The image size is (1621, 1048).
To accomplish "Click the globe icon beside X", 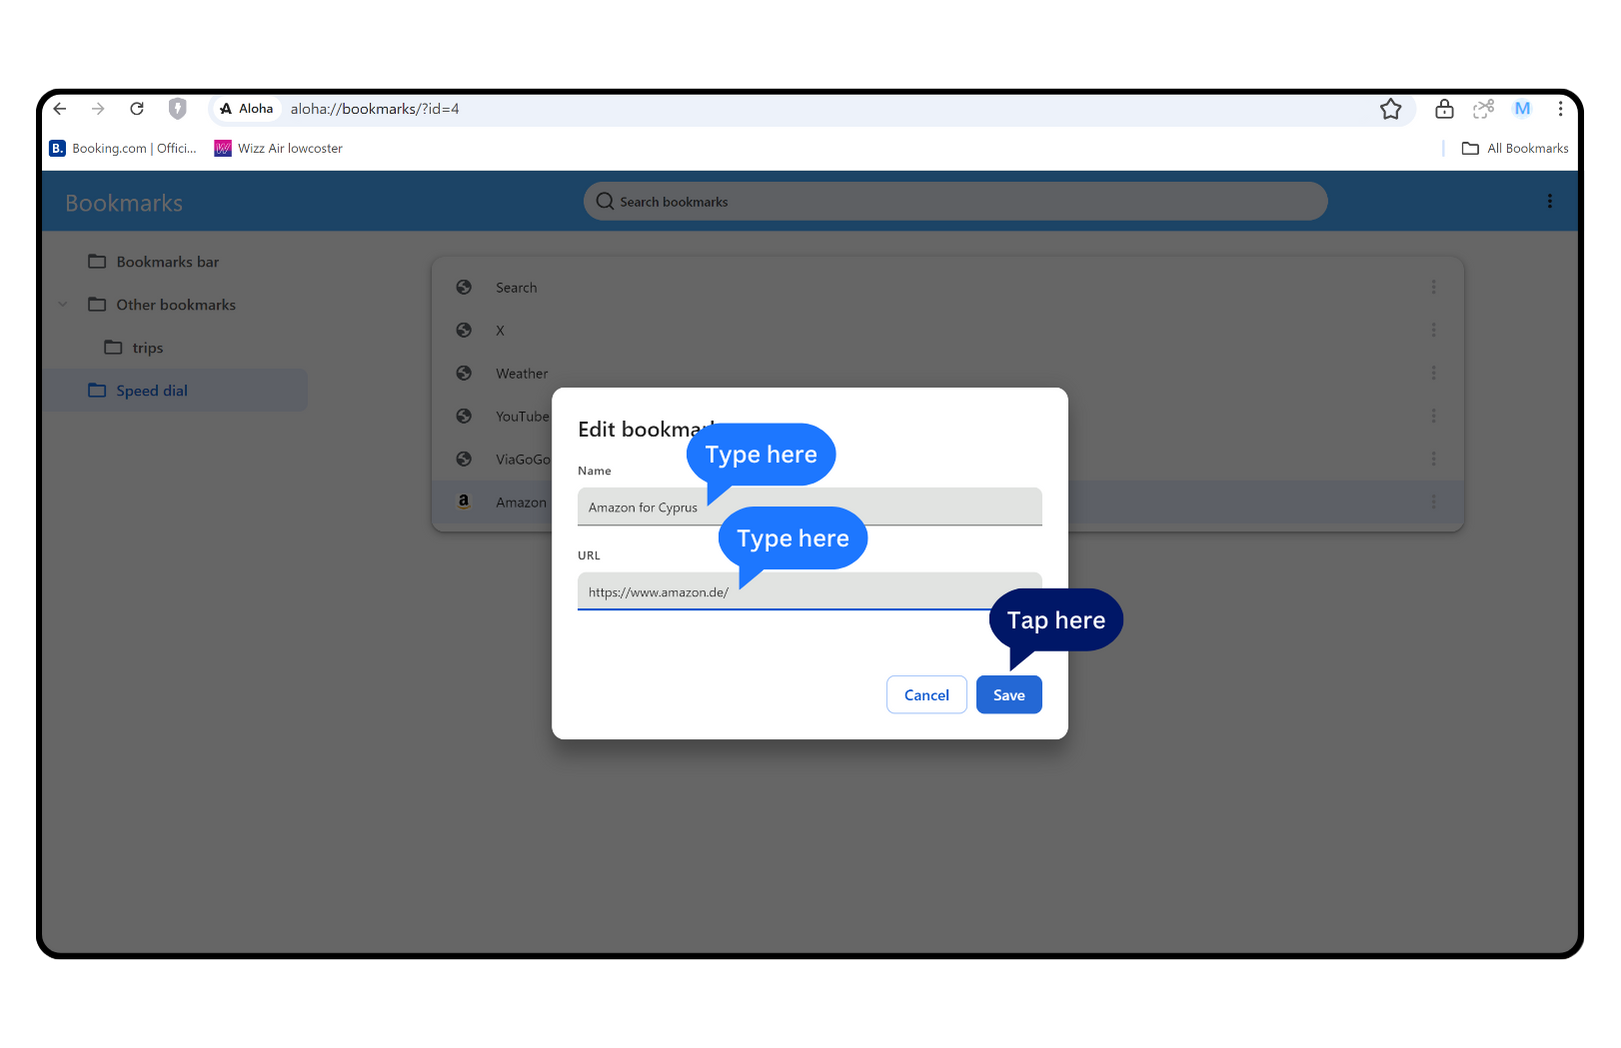I will click(x=464, y=330).
